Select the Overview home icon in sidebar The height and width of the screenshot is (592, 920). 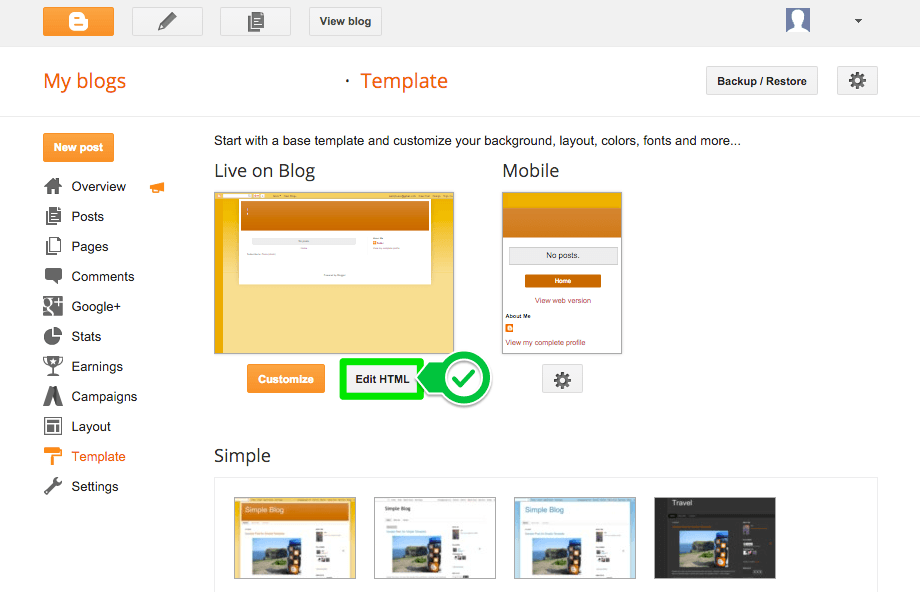tap(51, 186)
